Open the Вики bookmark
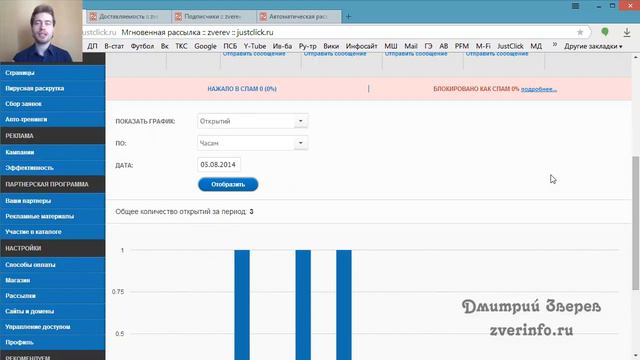Viewport: 640px width, 360px height. 331,46
